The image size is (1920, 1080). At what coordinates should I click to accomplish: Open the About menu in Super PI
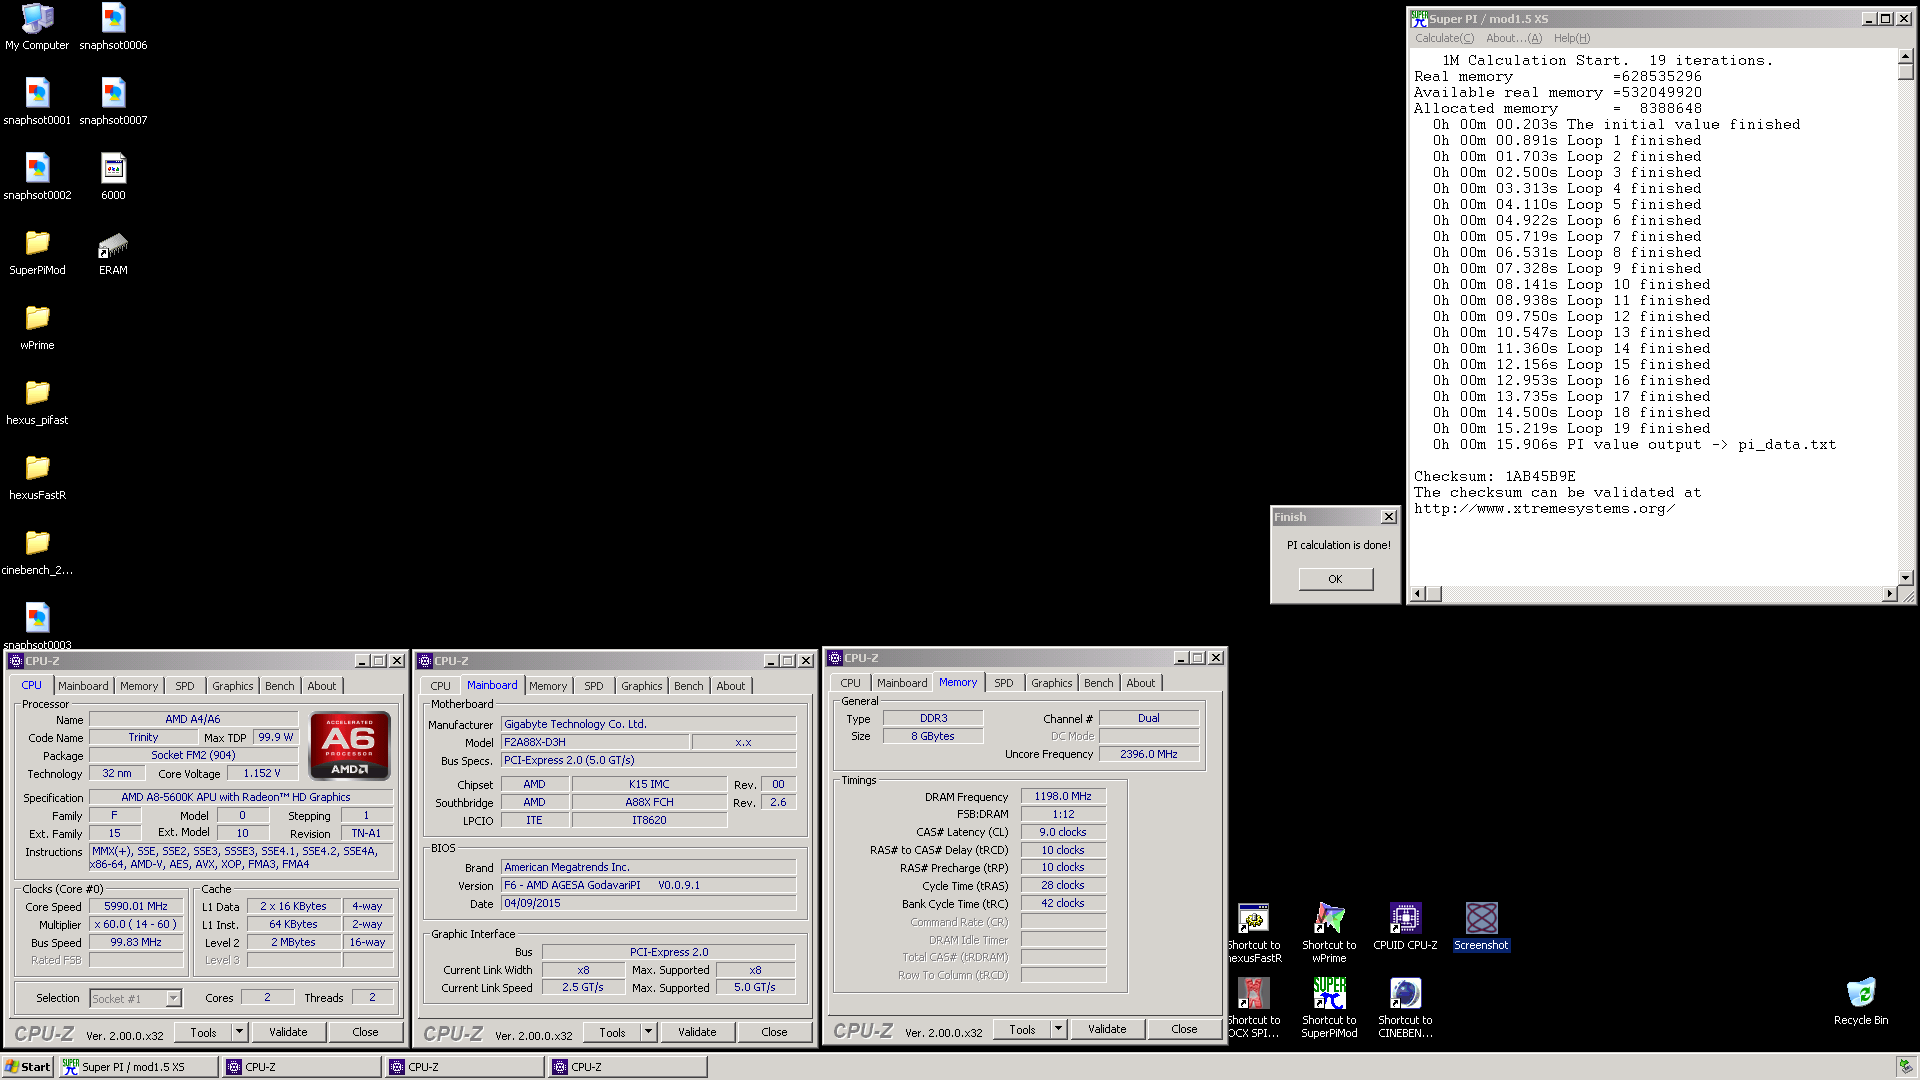pyautogui.click(x=1513, y=38)
